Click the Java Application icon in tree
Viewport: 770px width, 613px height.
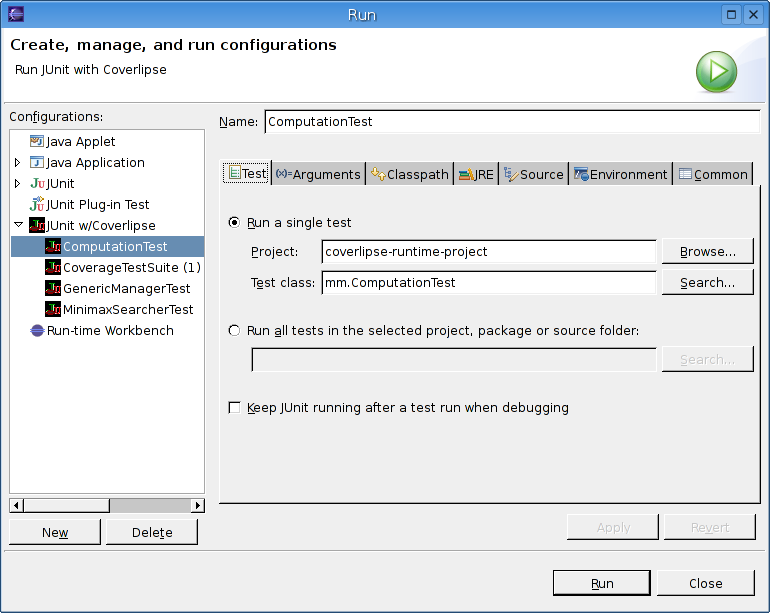pos(37,163)
